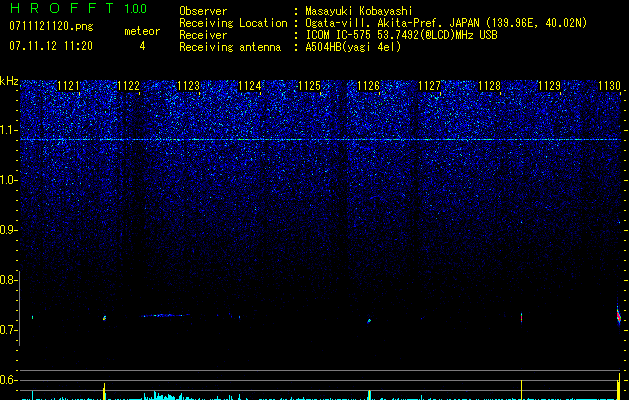629x400 pixels.
Task: Click the Receiver label
Action: coord(203,35)
